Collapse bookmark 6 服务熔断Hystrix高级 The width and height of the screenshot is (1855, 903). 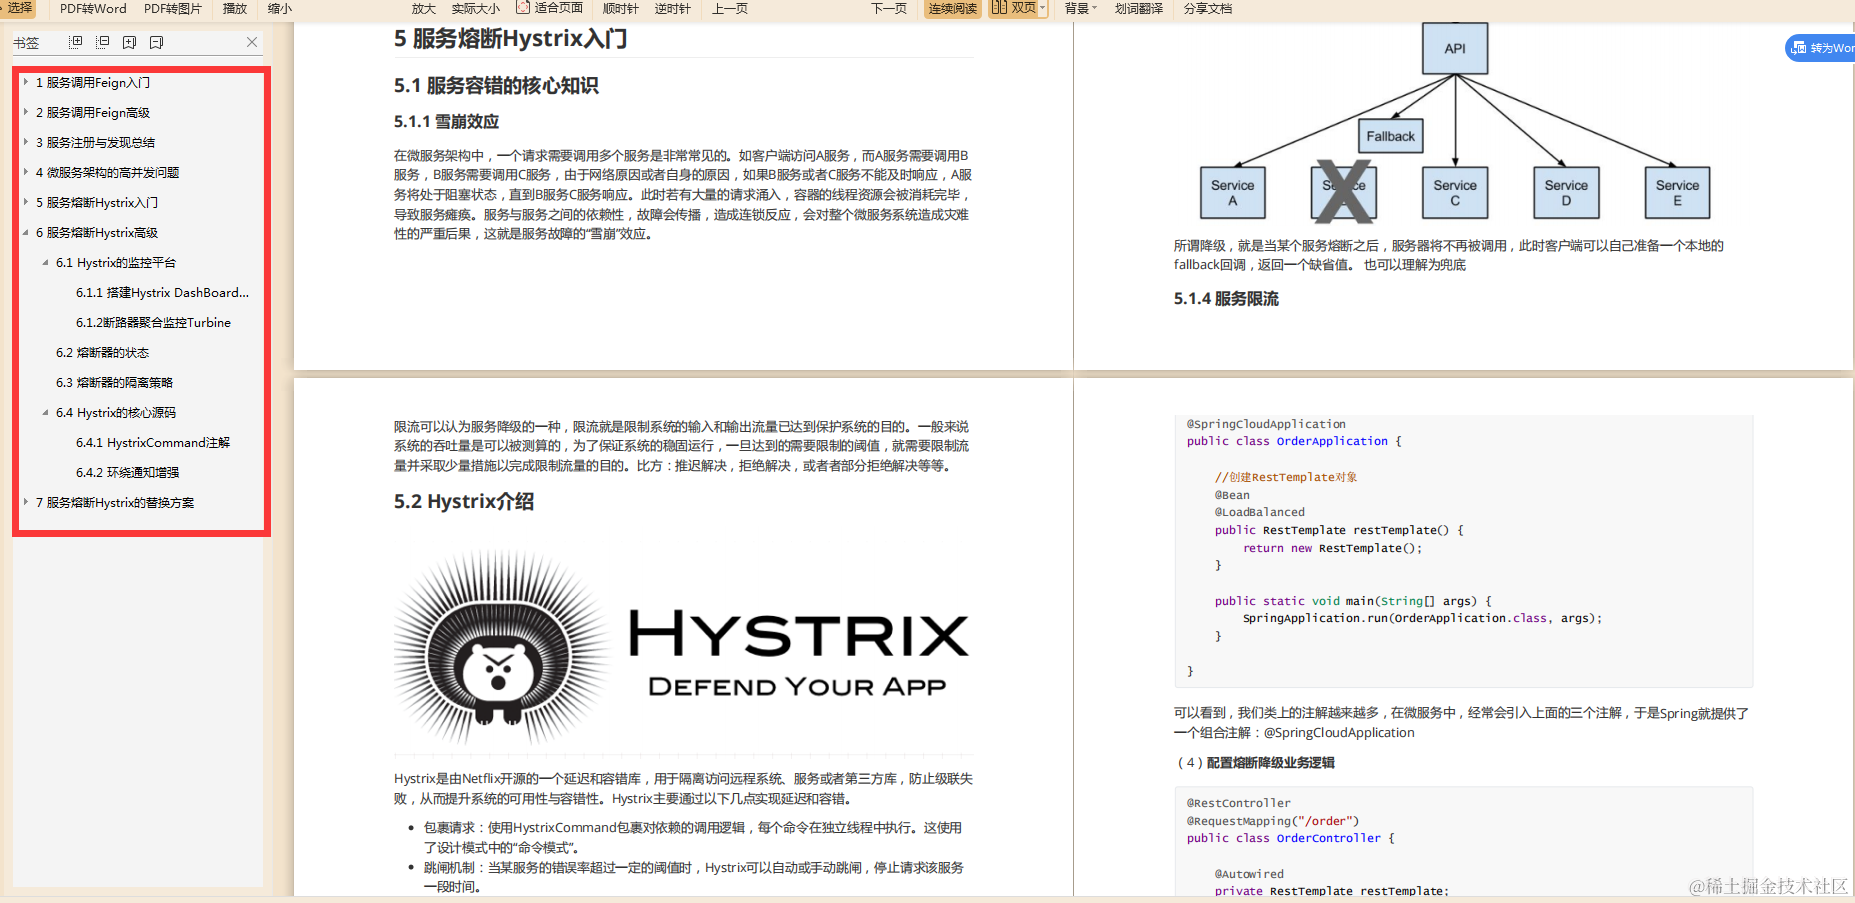pos(26,232)
